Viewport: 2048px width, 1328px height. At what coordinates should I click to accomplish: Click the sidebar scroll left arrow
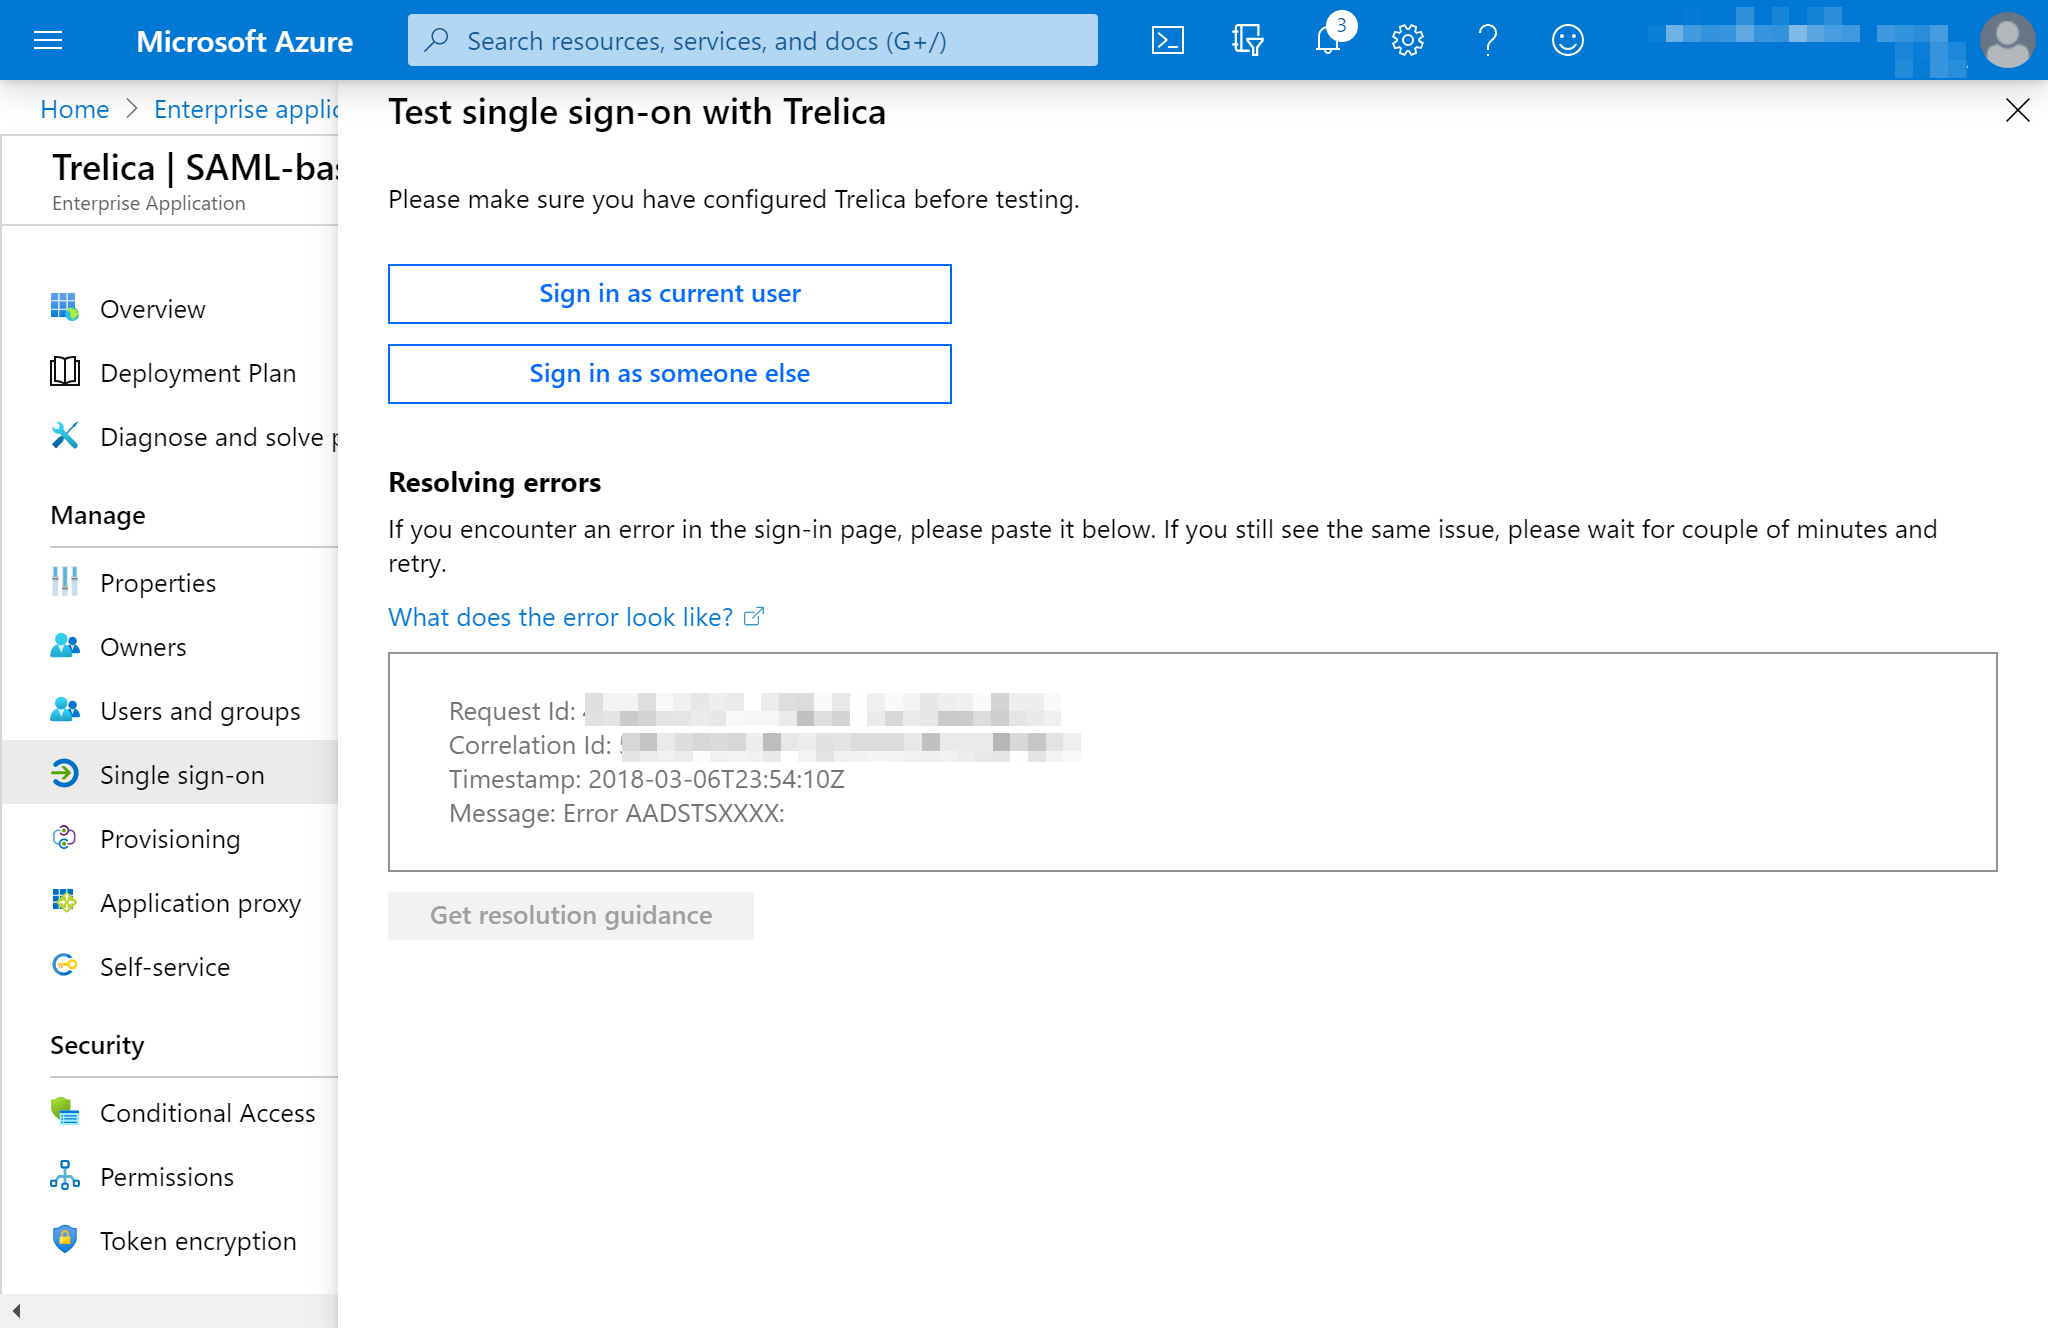[16, 1310]
